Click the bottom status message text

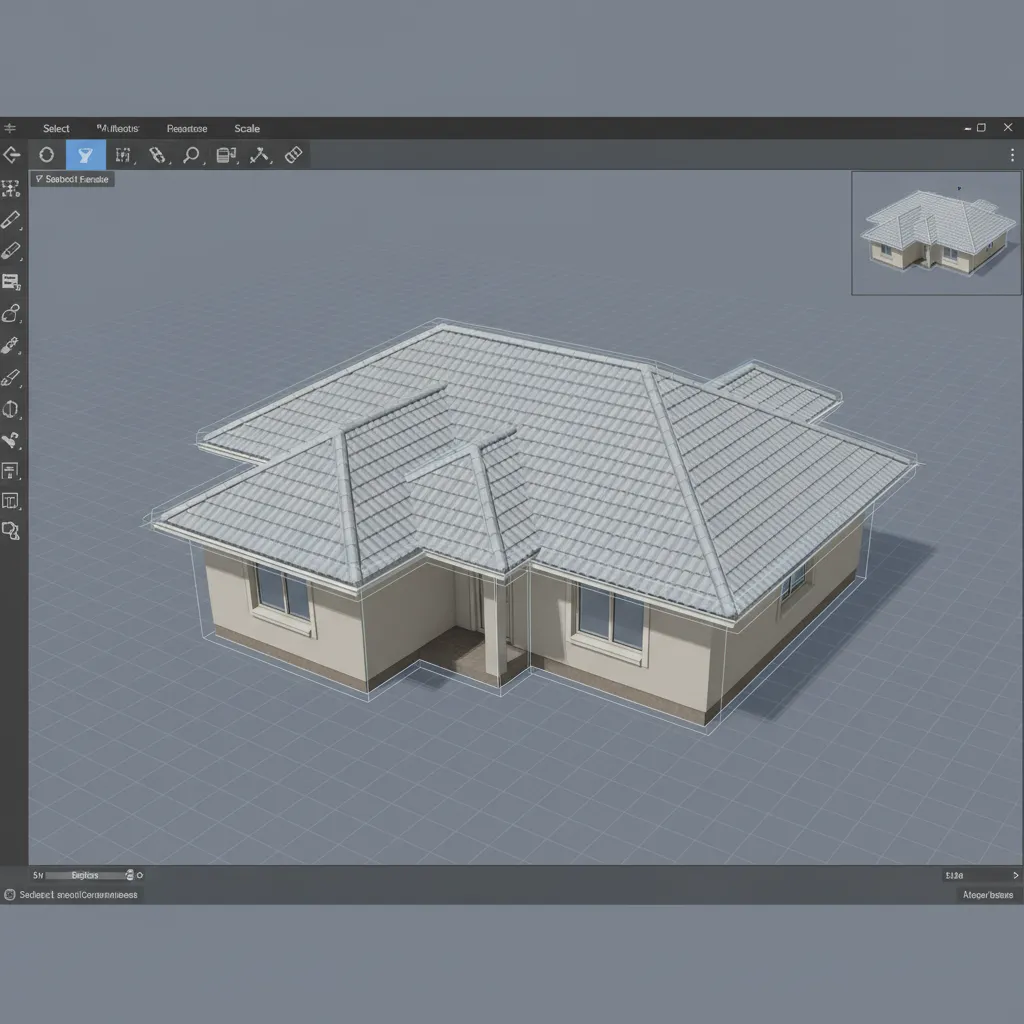point(78,895)
